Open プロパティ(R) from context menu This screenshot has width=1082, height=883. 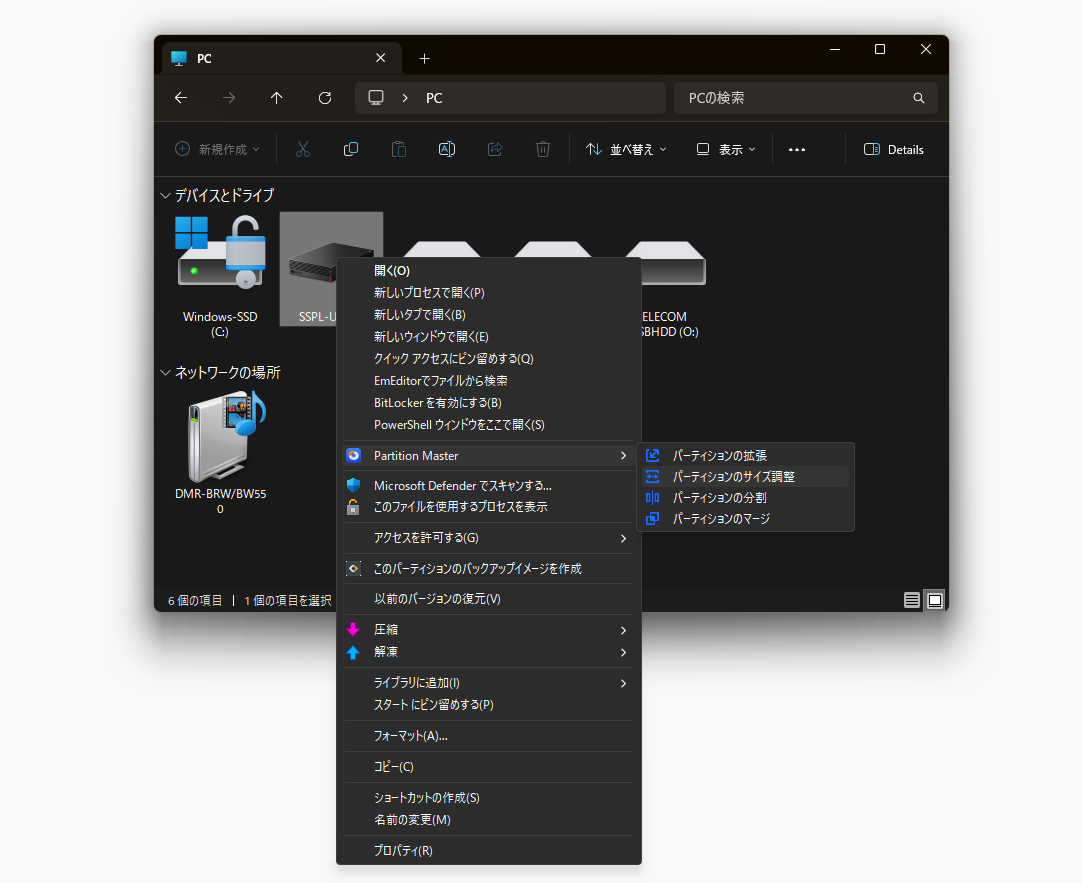point(489,851)
